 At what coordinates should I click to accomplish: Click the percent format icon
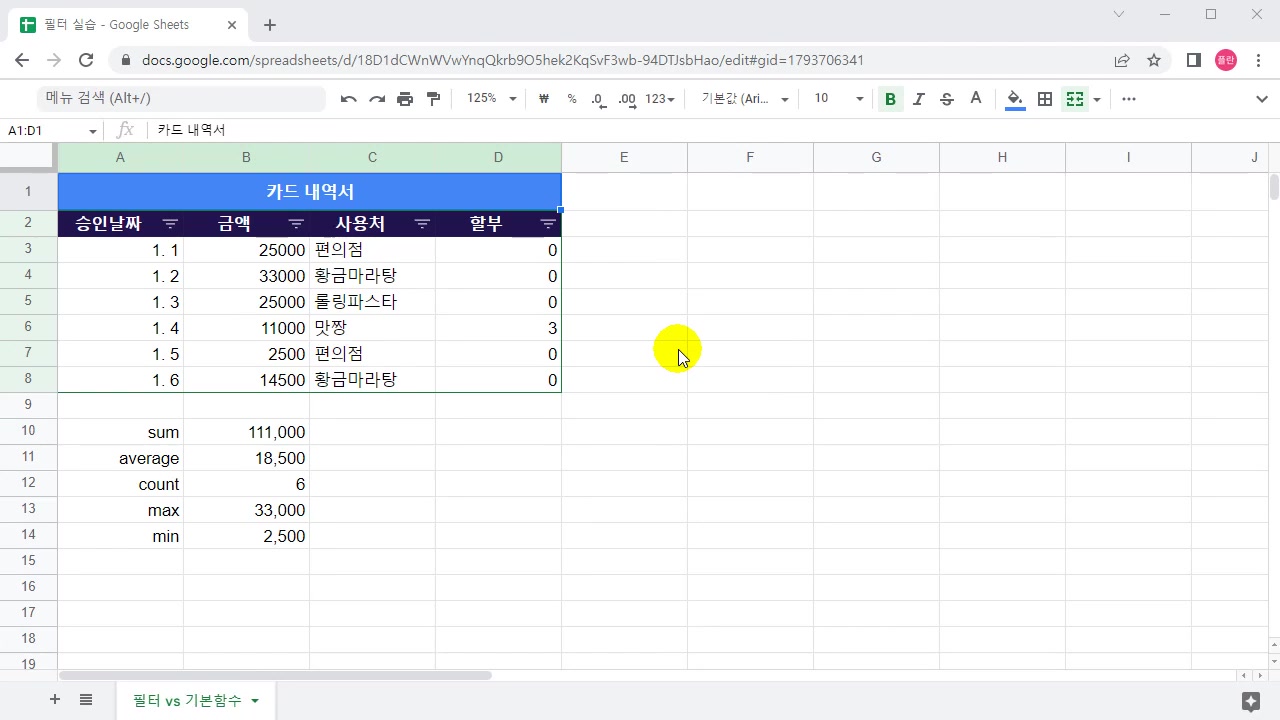(572, 99)
